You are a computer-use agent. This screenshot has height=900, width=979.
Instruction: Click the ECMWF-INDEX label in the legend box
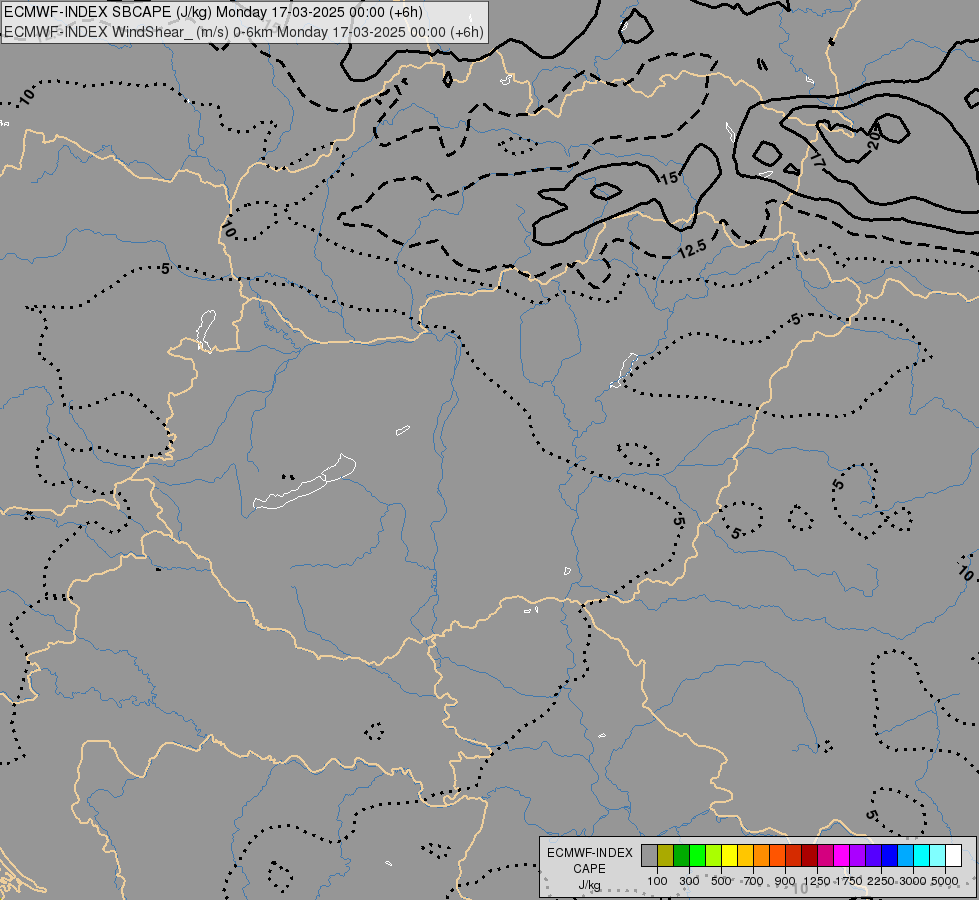589,853
